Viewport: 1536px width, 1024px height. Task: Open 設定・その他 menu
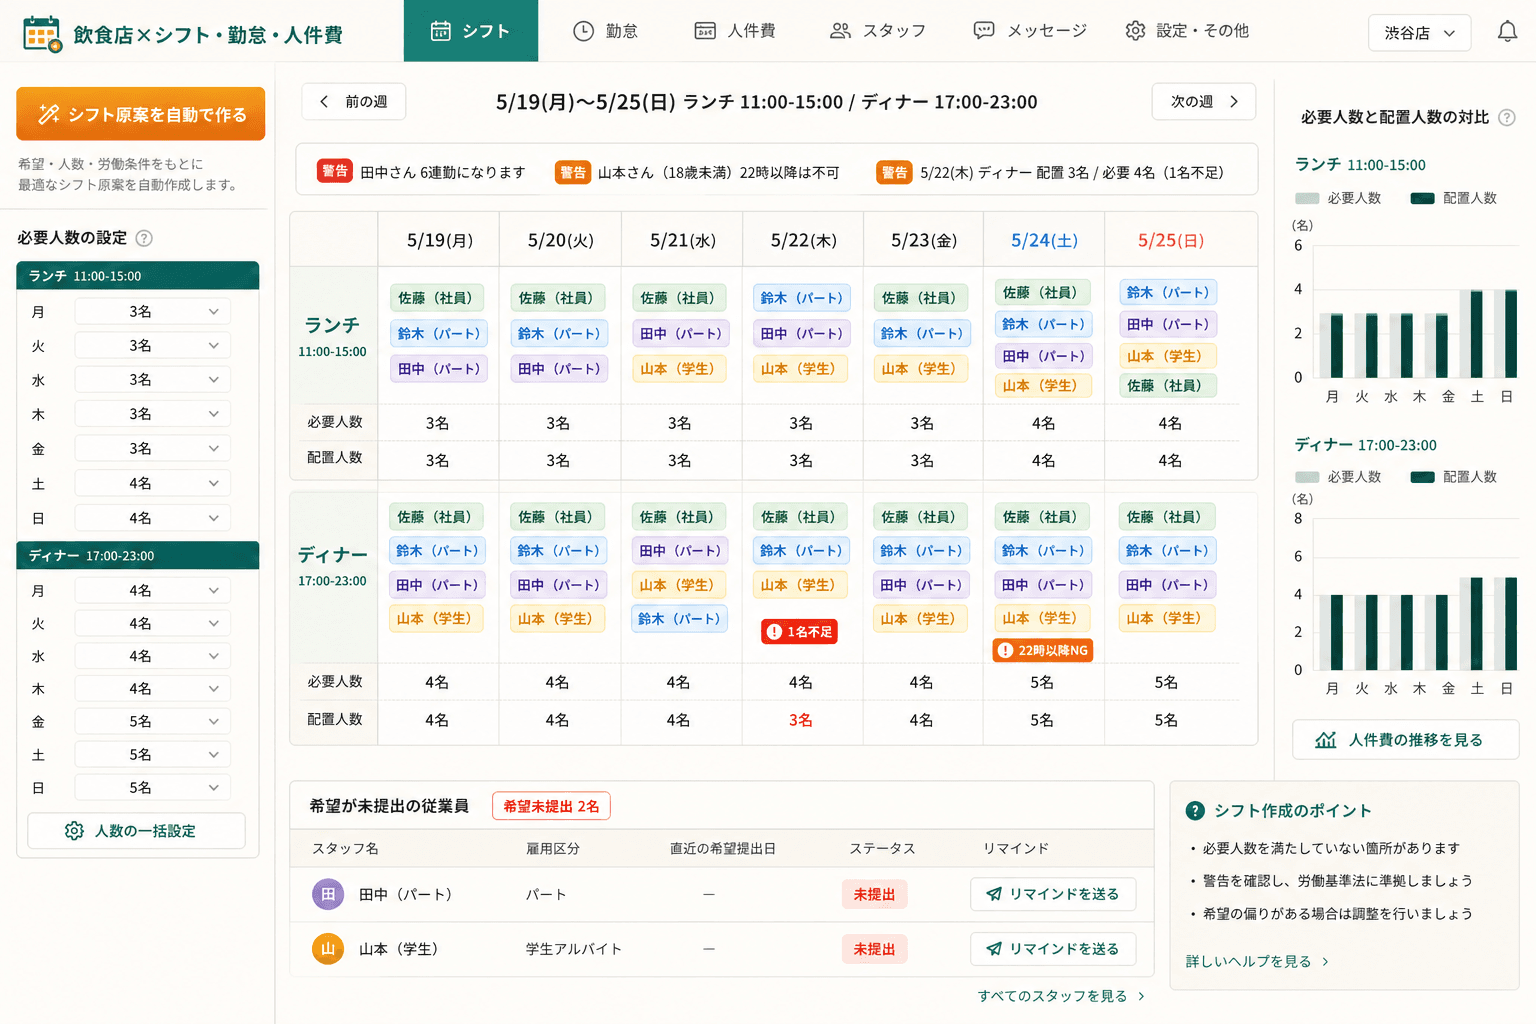coord(1187,31)
